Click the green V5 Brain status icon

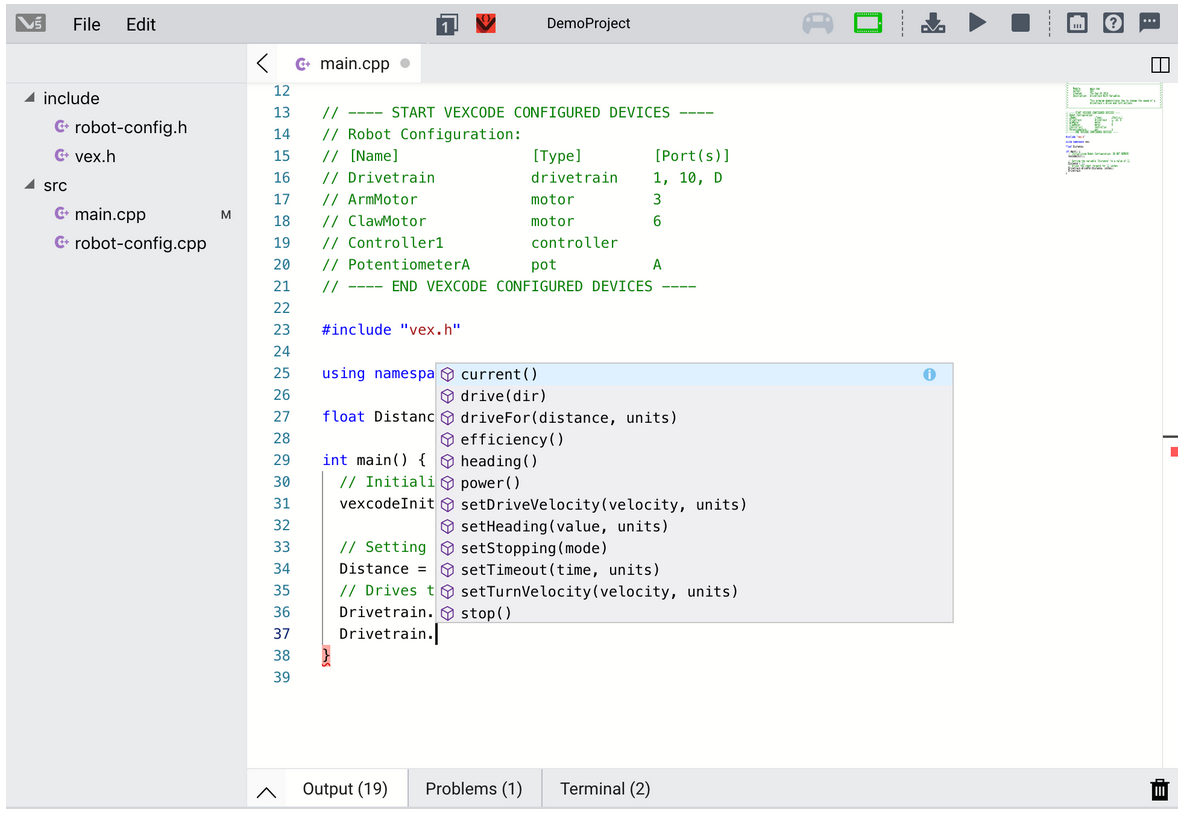click(868, 23)
